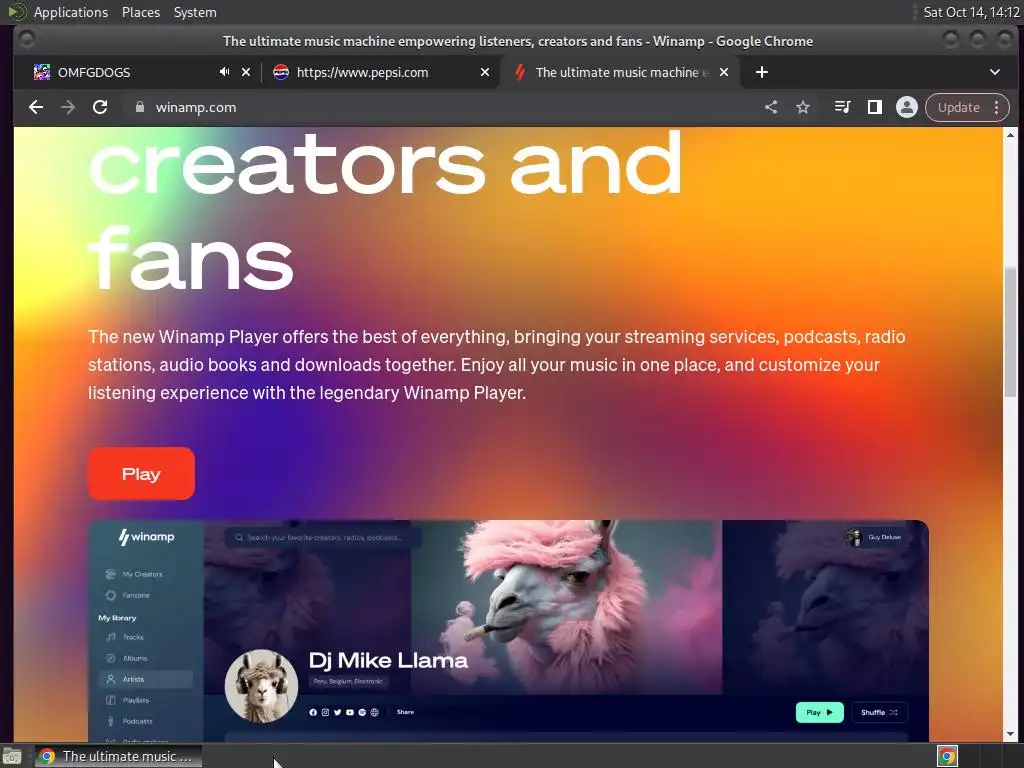The width and height of the screenshot is (1024, 768).
Task: Click the Facebook icon under Dj Mike Llama
Action: tap(313, 712)
